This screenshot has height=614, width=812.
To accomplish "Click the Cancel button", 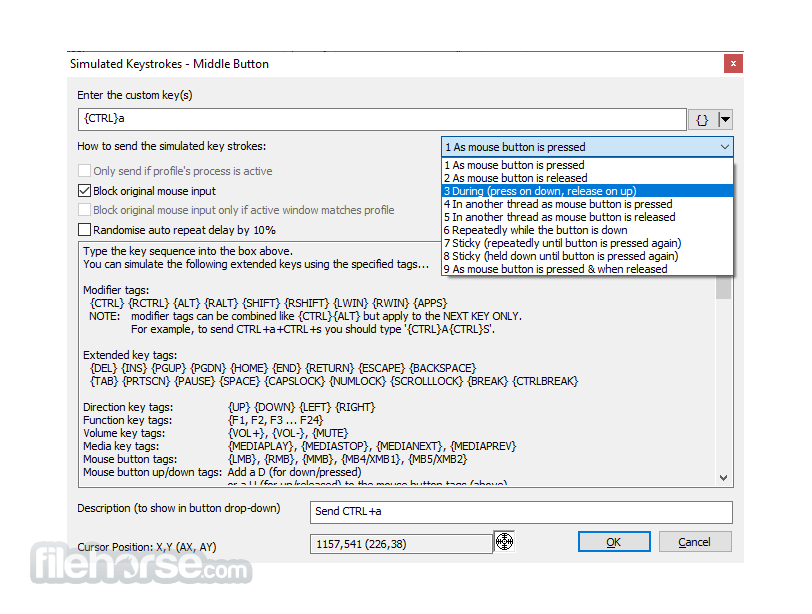I will click(694, 541).
